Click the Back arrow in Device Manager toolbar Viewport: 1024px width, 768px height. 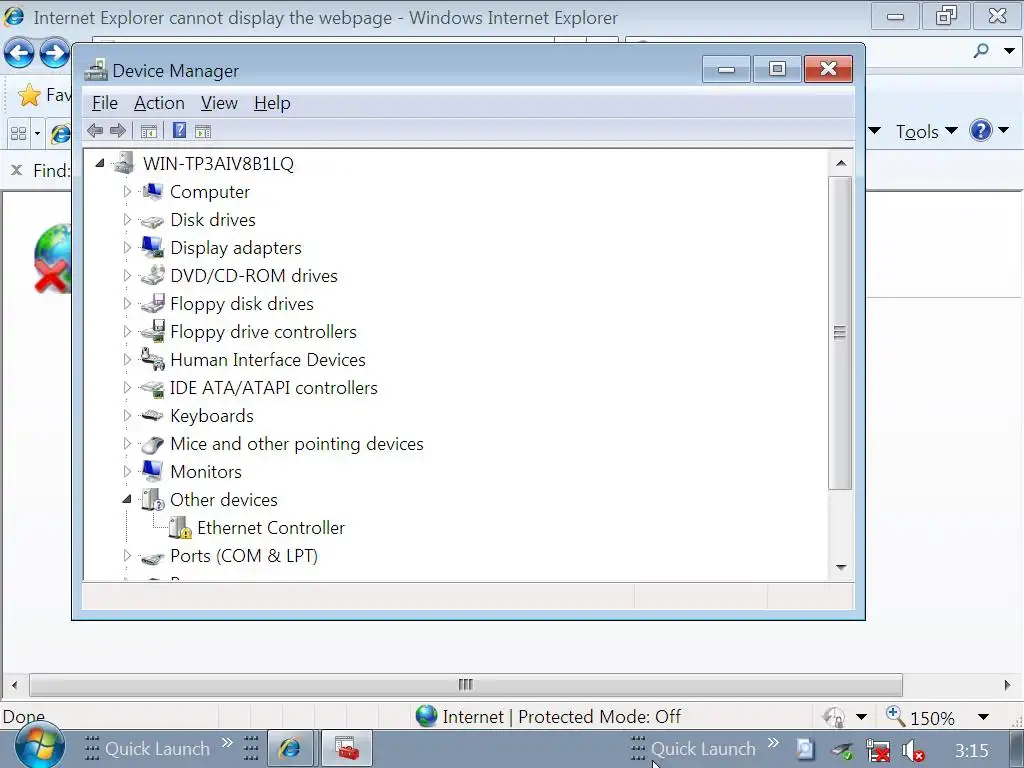click(95, 131)
